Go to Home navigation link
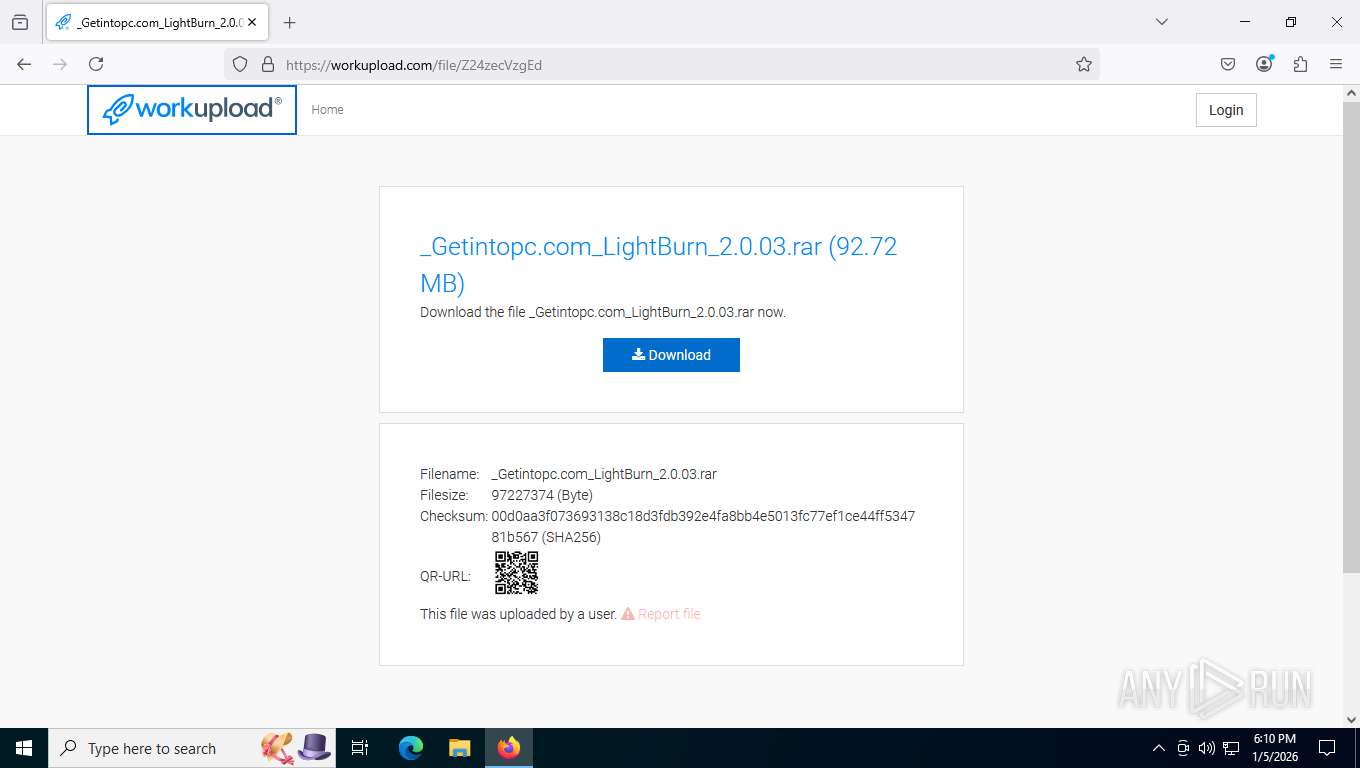Image resolution: width=1360 pixels, height=768 pixels. pos(327,110)
